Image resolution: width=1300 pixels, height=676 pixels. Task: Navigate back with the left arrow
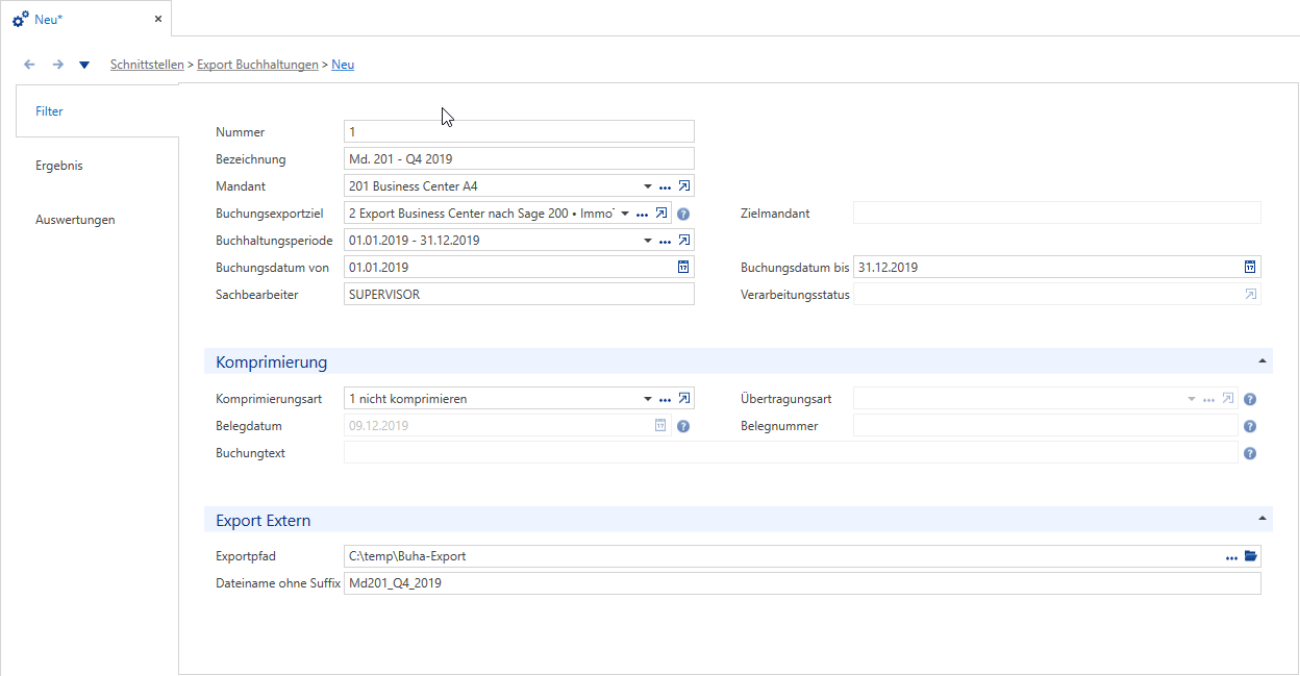[29, 64]
